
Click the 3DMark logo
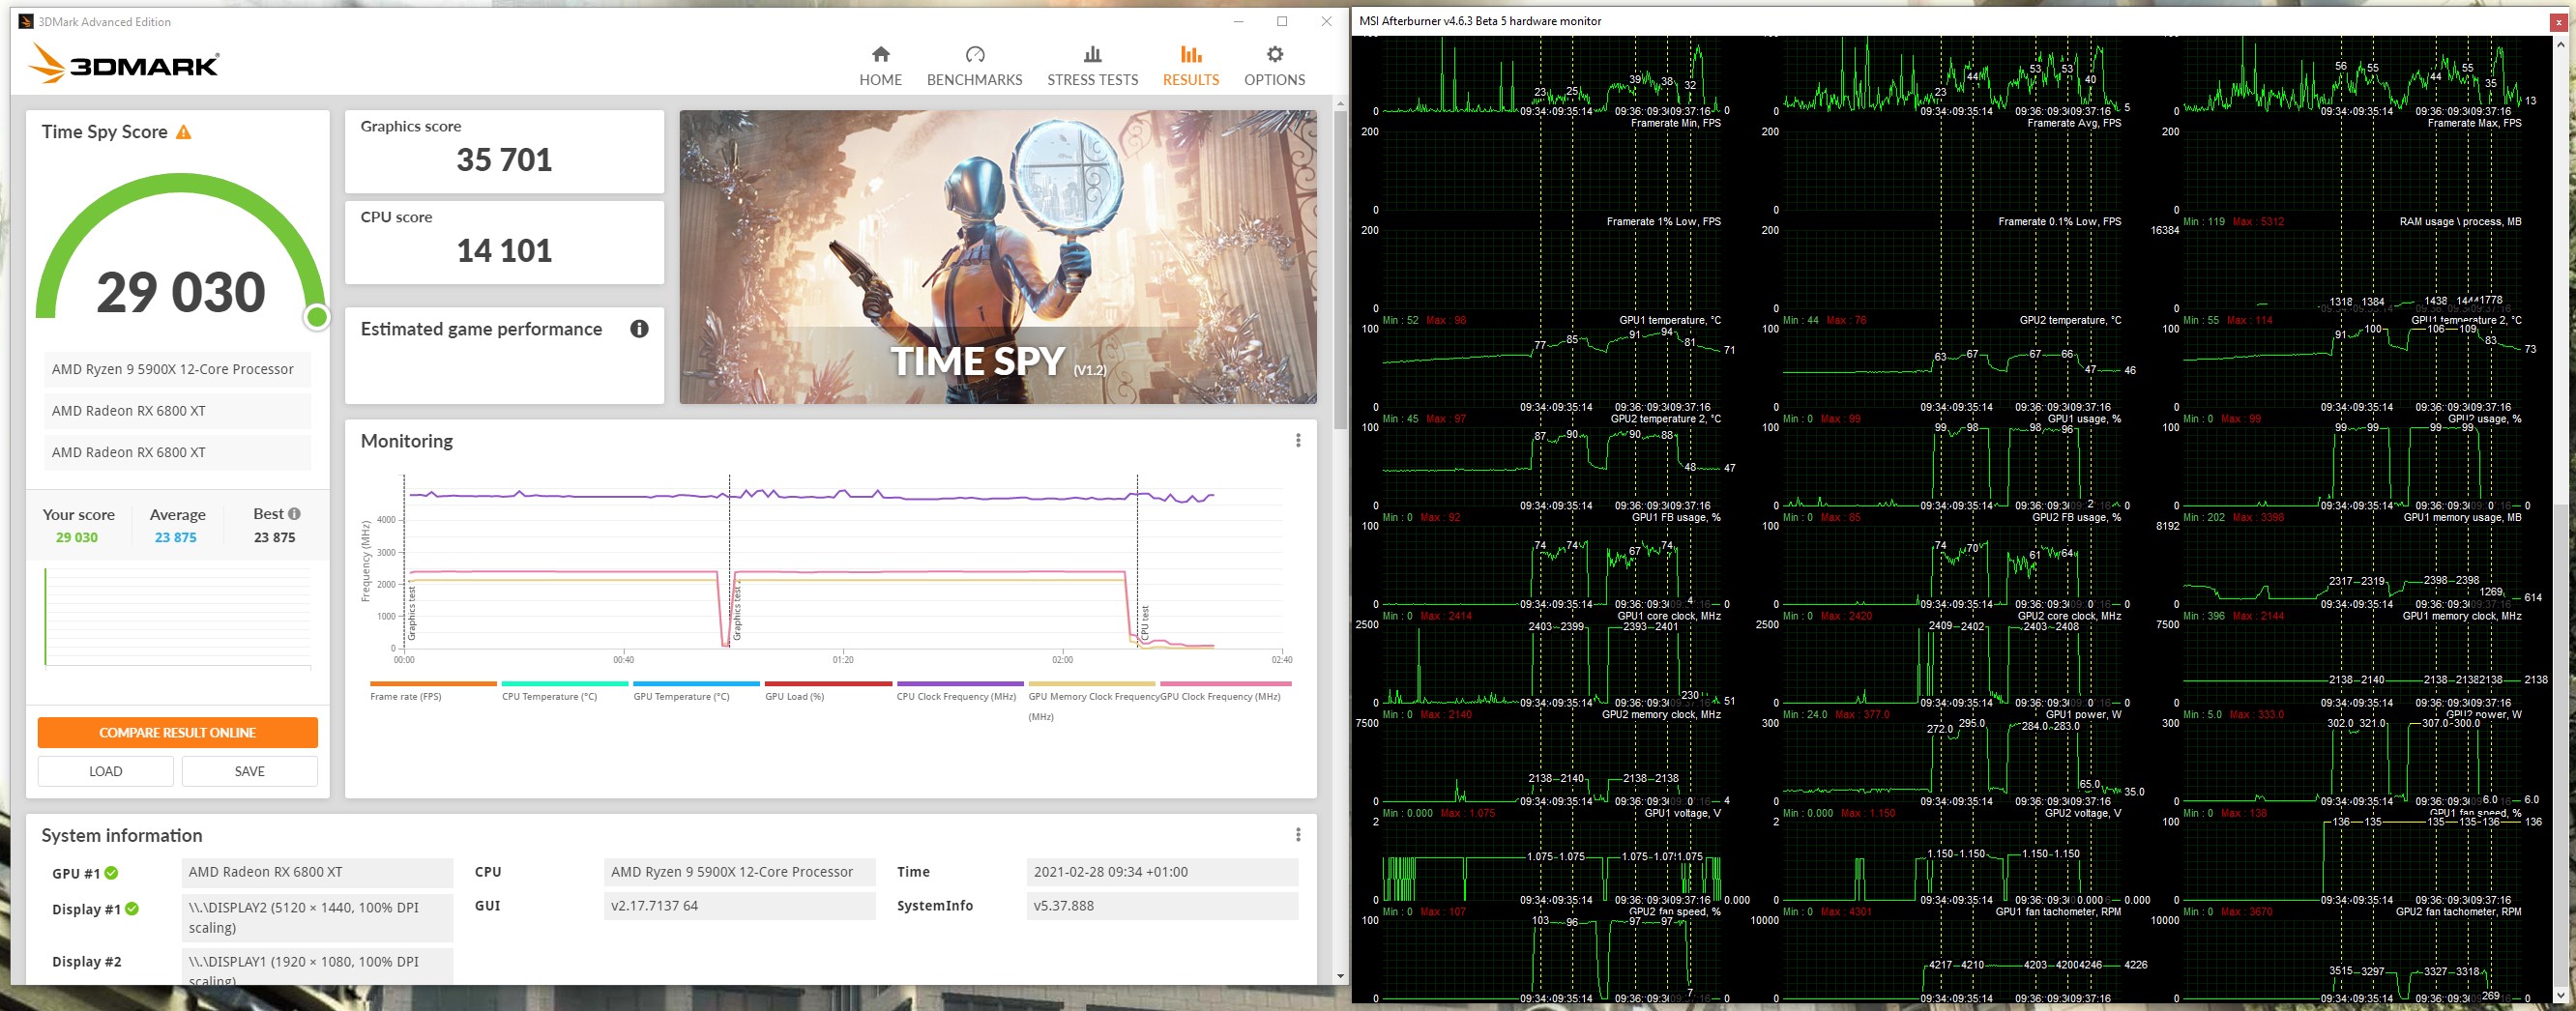(x=123, y=64)
